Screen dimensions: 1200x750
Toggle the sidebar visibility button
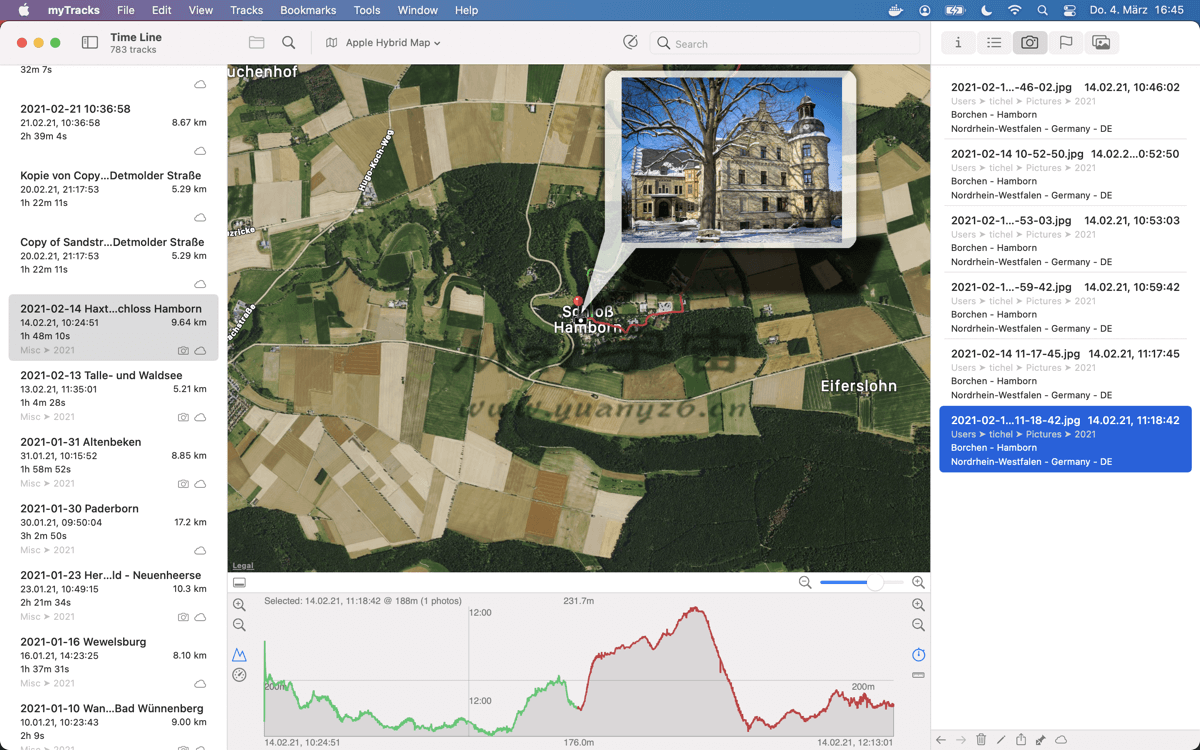pyautogui.click(x=90, y=43)
